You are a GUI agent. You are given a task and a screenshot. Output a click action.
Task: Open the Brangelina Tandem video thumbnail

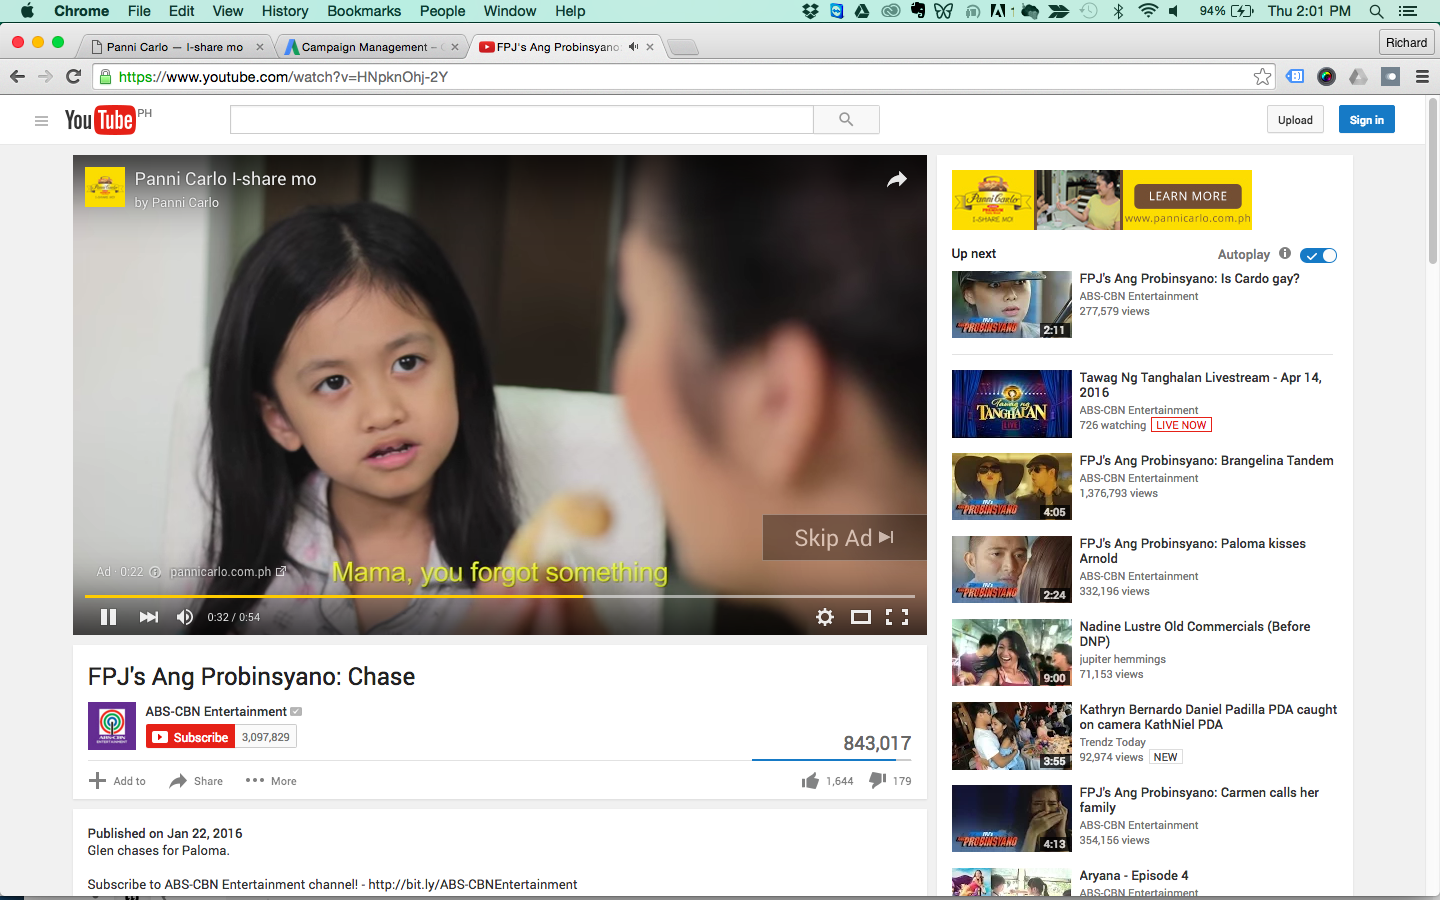click(x=1011, y=487)
